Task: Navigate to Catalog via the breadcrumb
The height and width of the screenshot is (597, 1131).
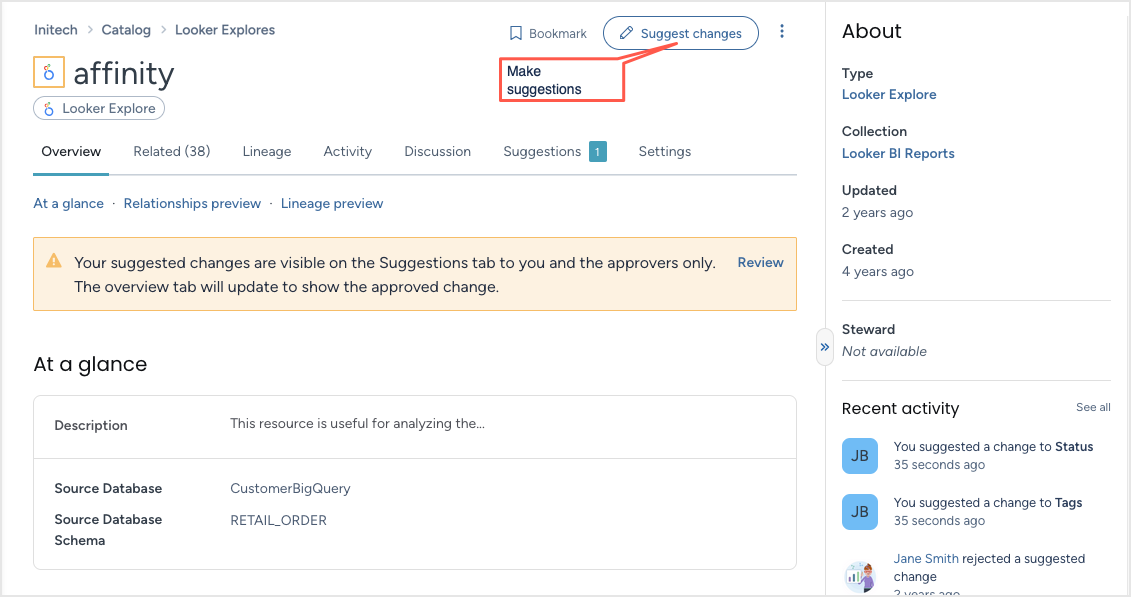Action: click(x=126, y=29)
